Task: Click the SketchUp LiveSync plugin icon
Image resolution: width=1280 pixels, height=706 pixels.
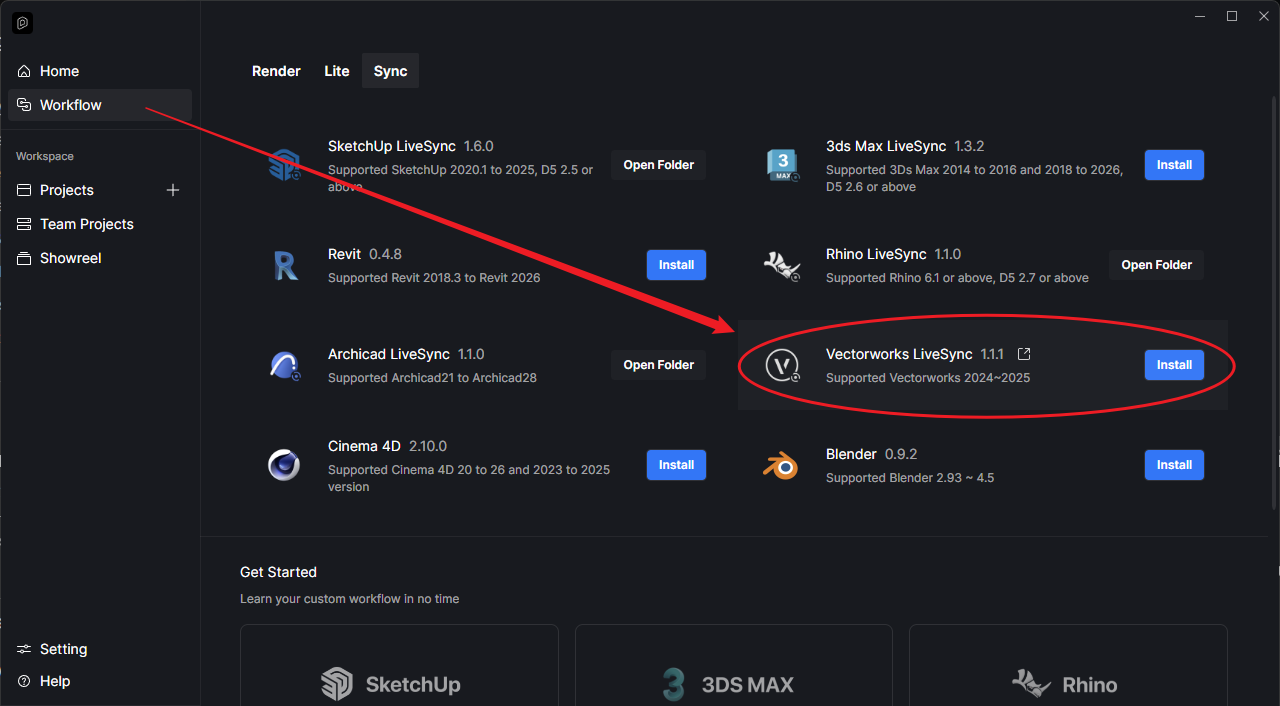Action: (285, 165)
